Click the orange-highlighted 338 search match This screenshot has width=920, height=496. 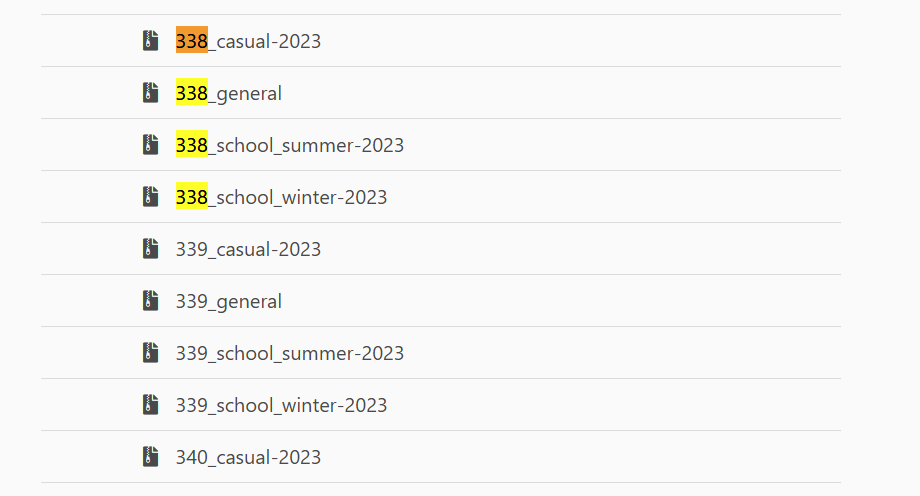191,41
